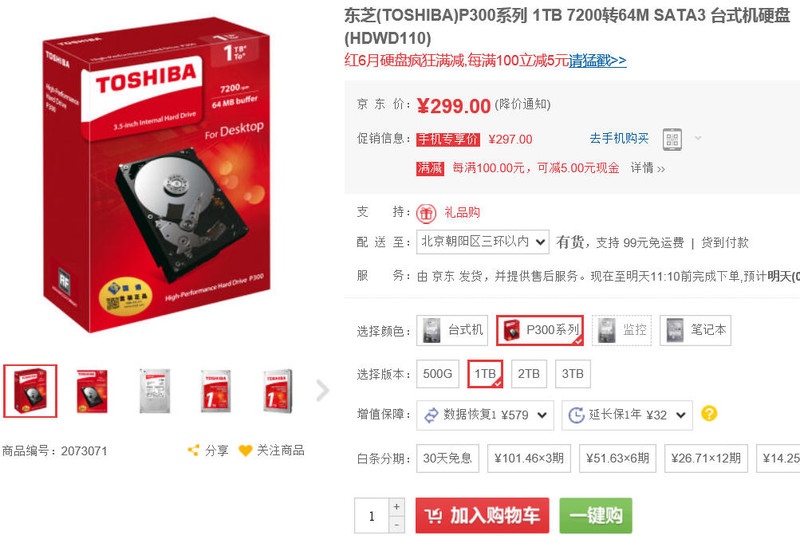
Task: Select the 2TB version option
Action: [x=529, y=374]
